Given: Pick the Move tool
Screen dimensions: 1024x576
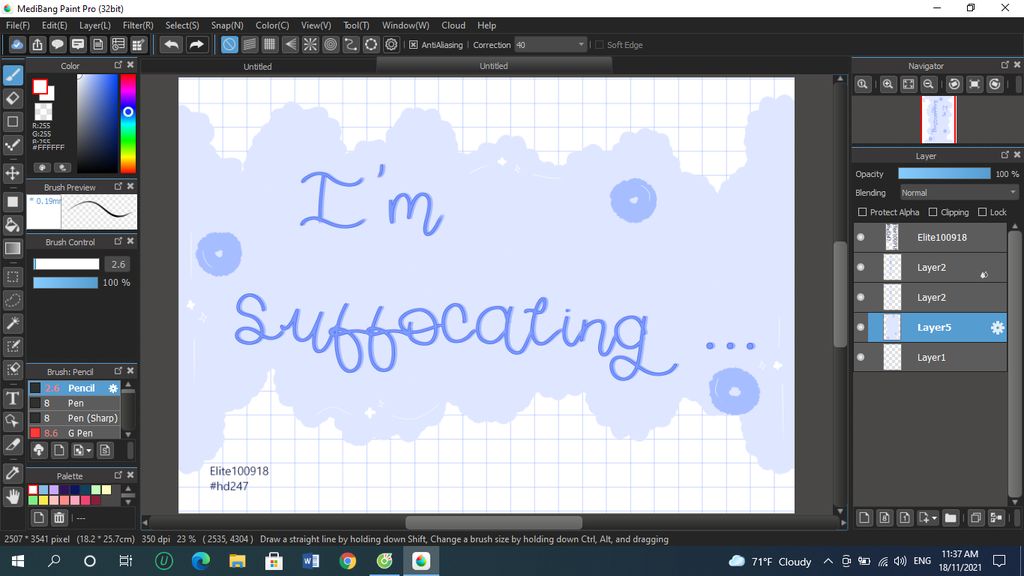Looking at the screenshot, I should [13, 173].
